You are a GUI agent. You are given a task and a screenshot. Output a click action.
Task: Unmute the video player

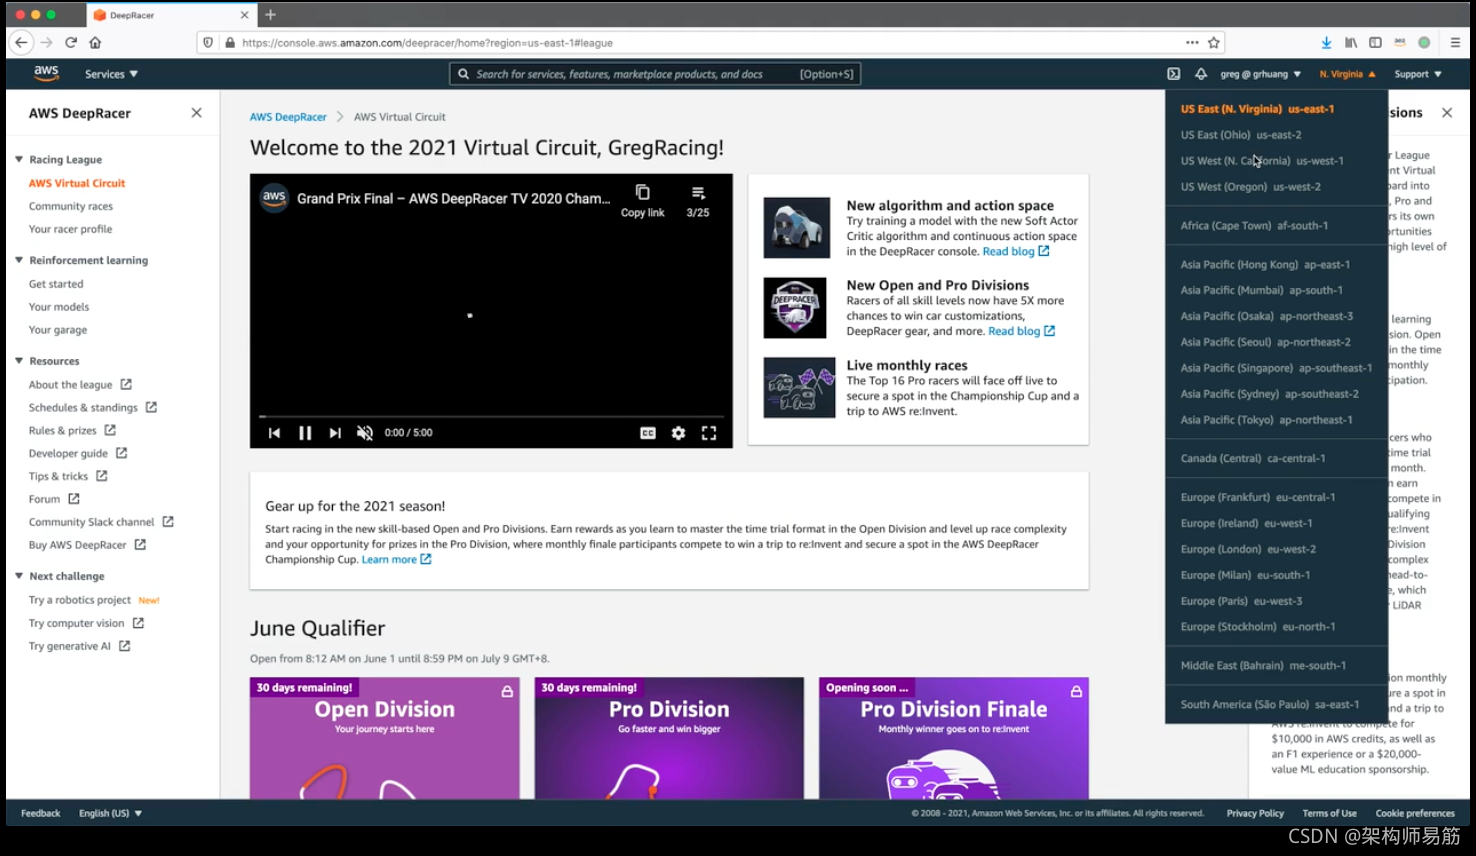pyautogui.click(x=365, y=433)
